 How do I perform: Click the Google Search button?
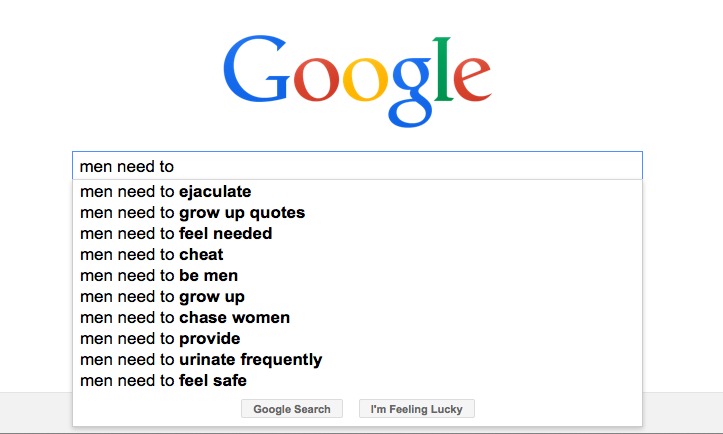(x=292, y=409)
